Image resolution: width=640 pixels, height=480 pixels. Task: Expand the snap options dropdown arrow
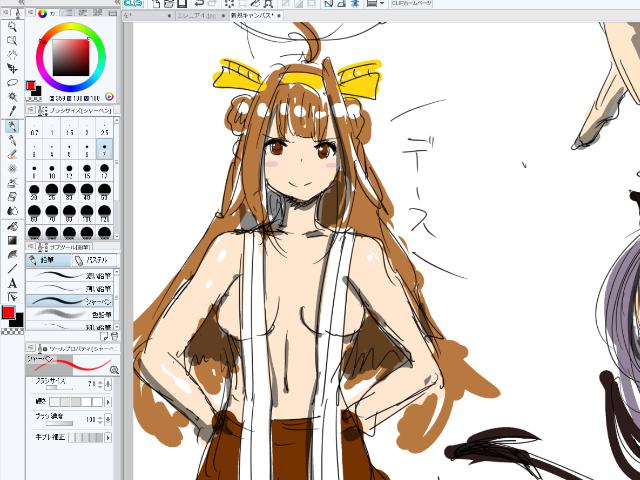(x=382, y=4)
